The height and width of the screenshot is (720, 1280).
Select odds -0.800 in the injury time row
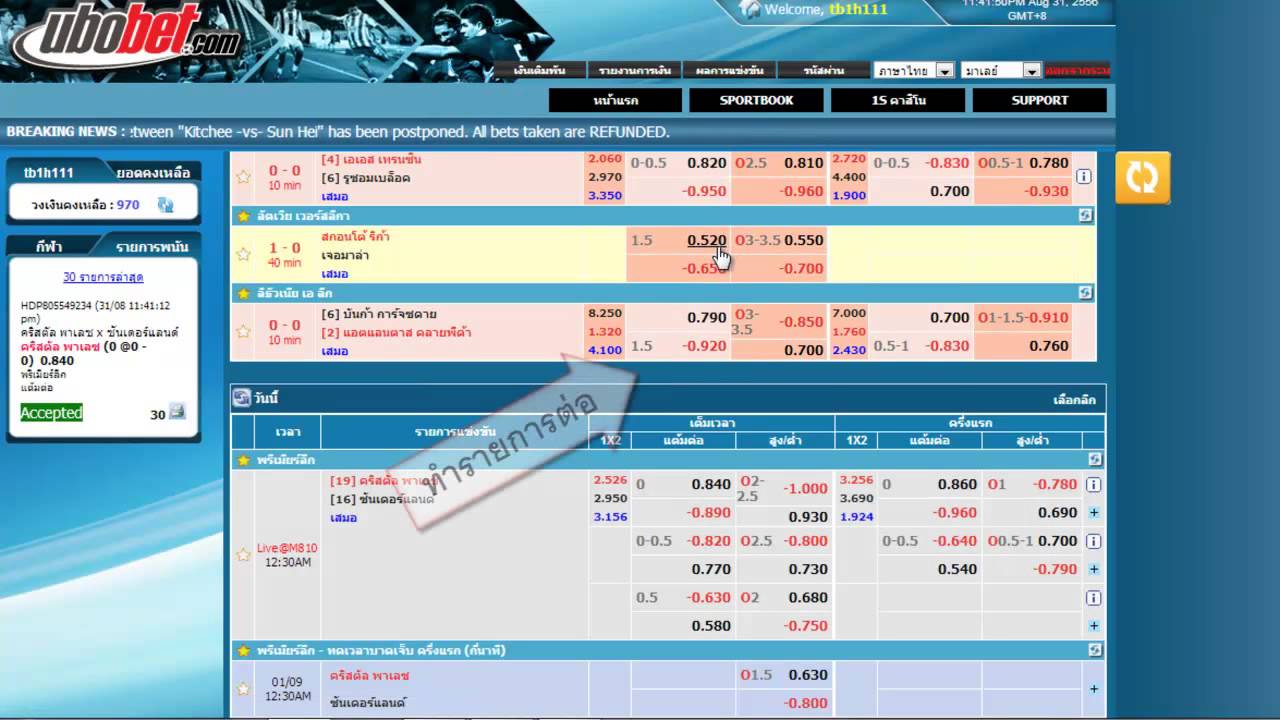point(804,703)
